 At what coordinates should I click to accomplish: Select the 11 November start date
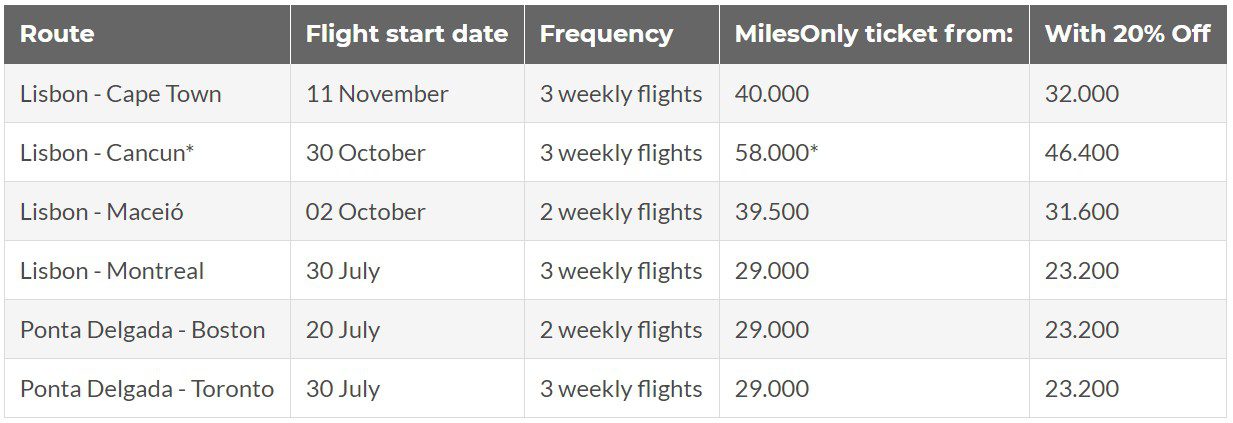point(378,94)
